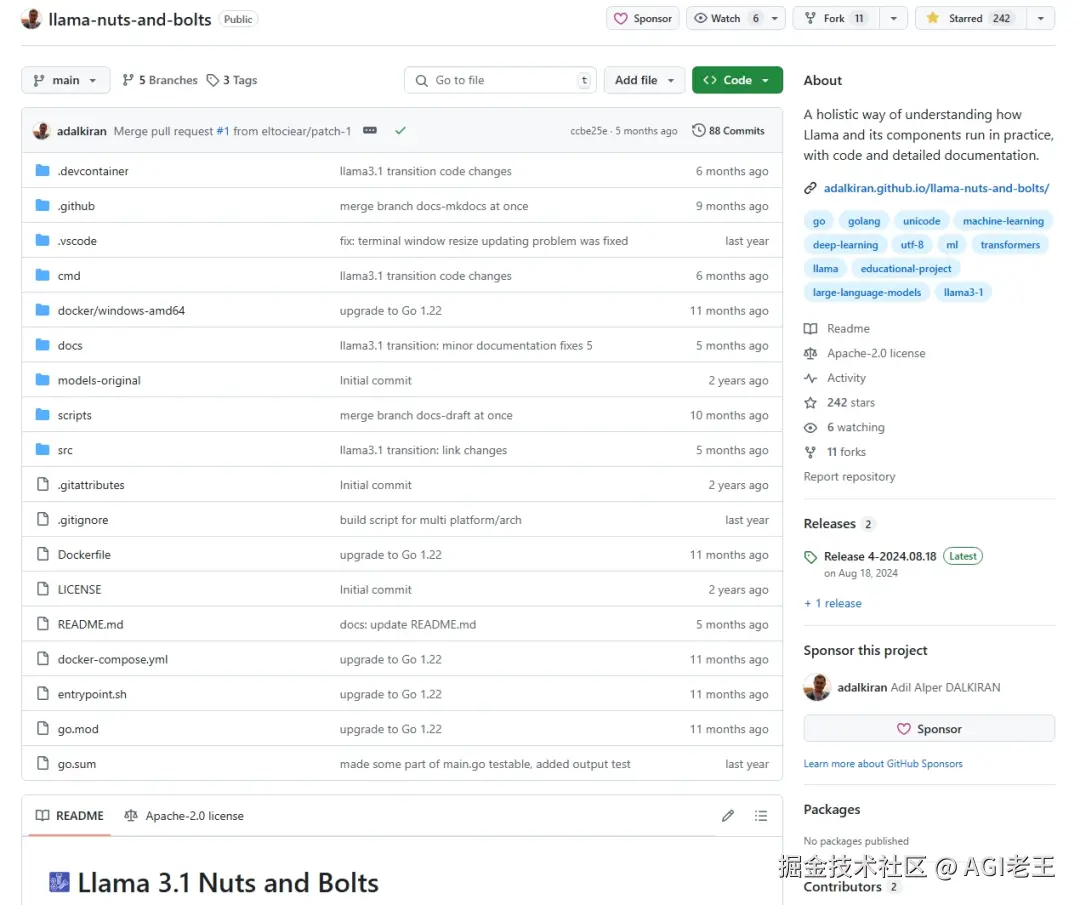Click the repository owner avatar beside llama-nuts-and-bolts

pyautogui.click(x=31, y=19)
